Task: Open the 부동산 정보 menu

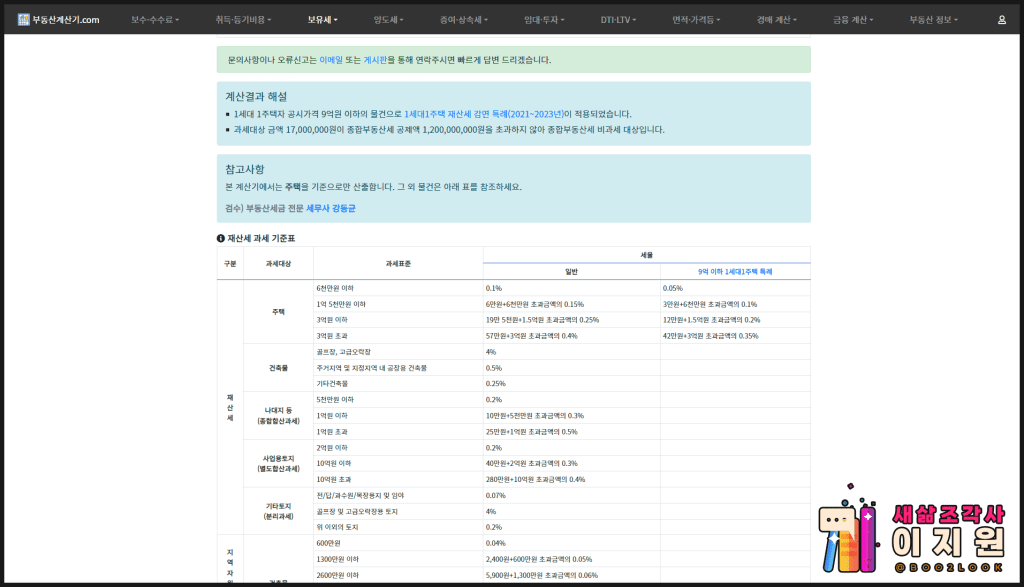Action: pyautogui.click(x=934, y=18)
